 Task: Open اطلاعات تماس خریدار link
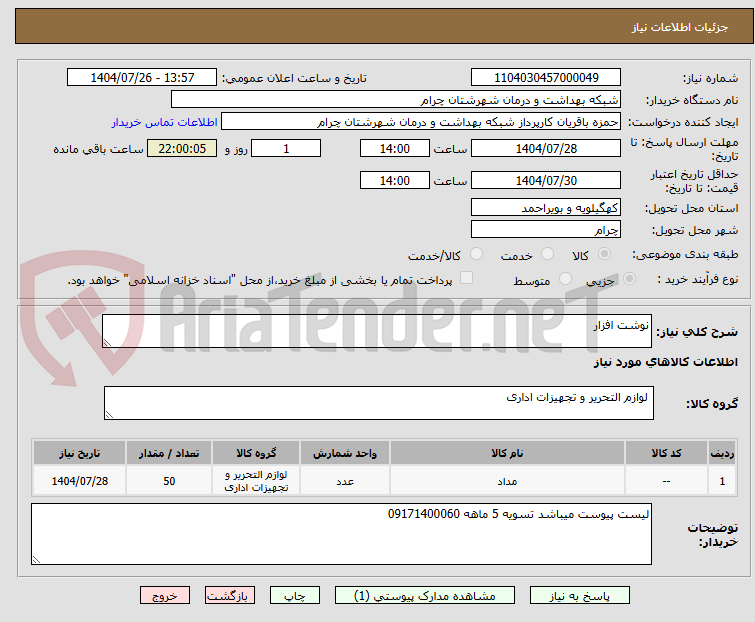click(165, 122)
